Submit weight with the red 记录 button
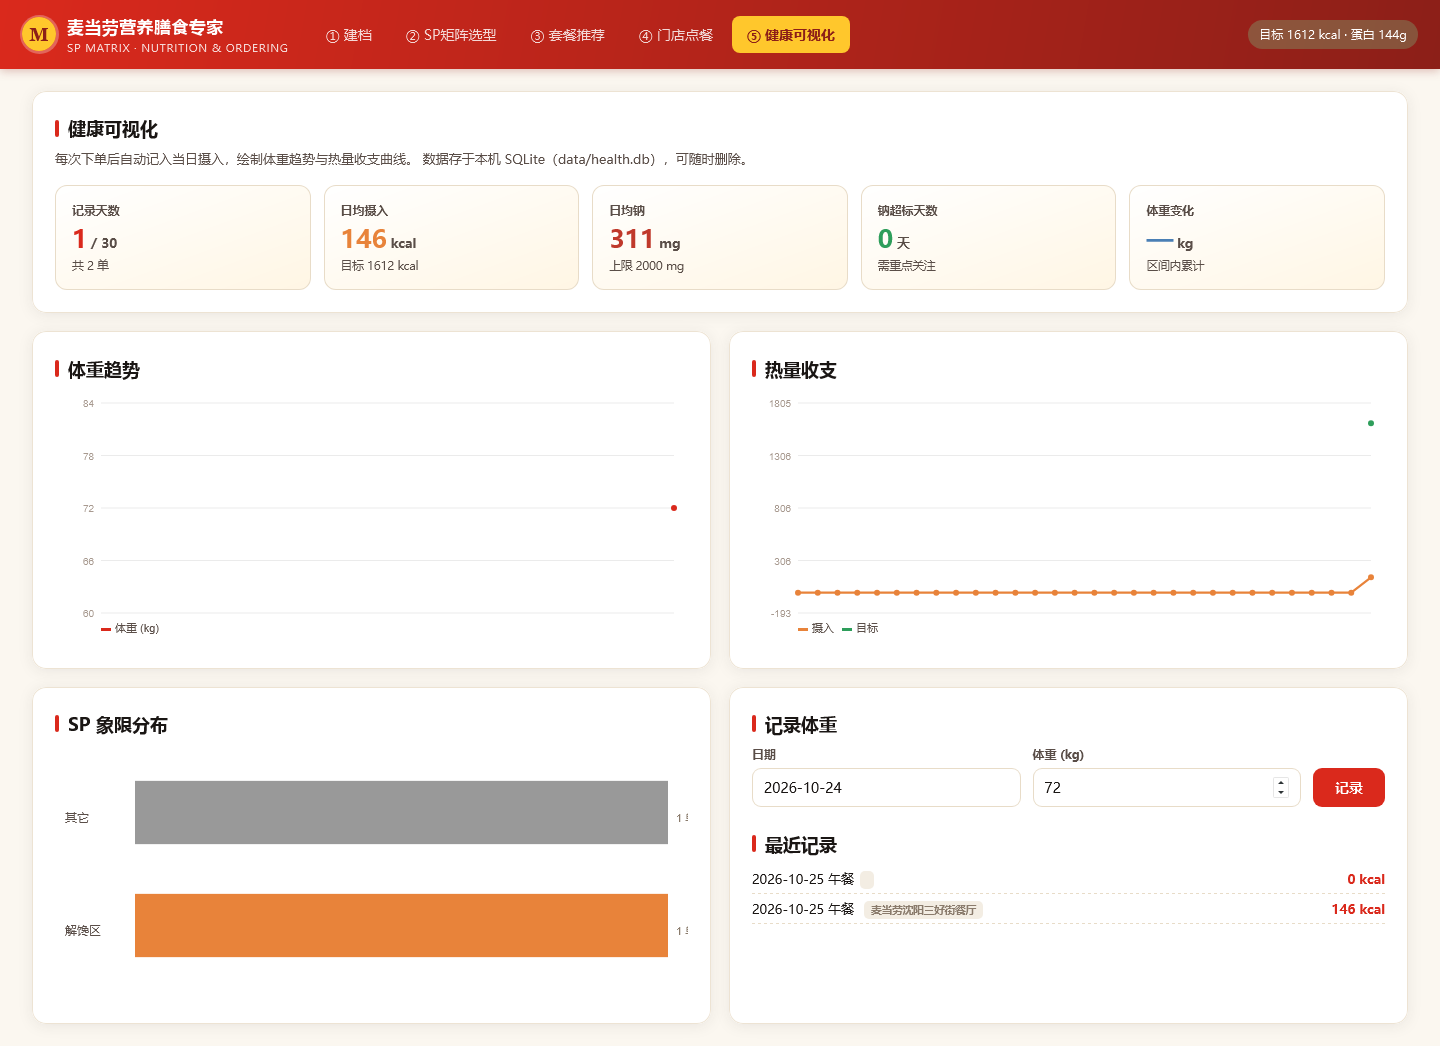1440x1046 pixels. coord(1349,788)
